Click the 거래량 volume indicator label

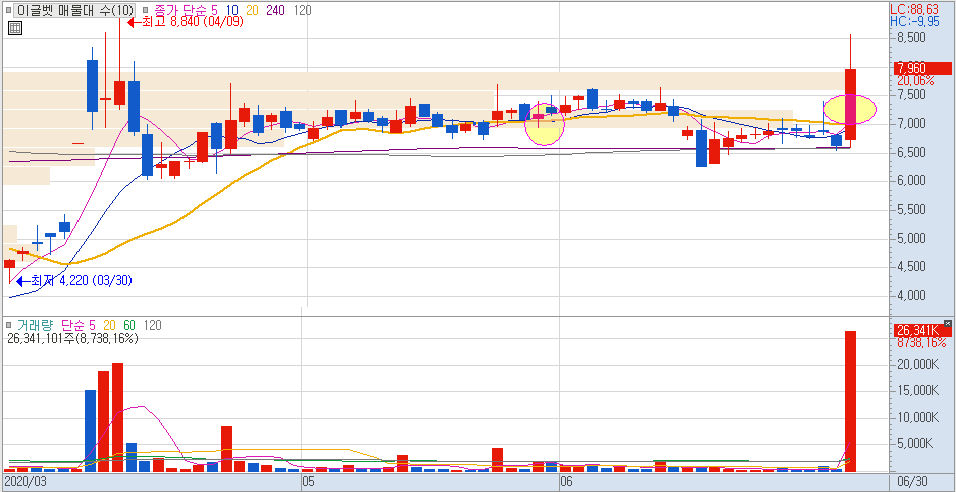(35, 326)
